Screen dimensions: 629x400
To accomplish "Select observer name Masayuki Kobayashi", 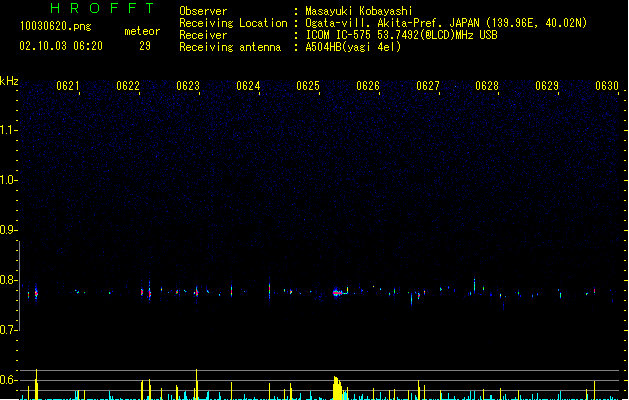I will coord(359,11).
